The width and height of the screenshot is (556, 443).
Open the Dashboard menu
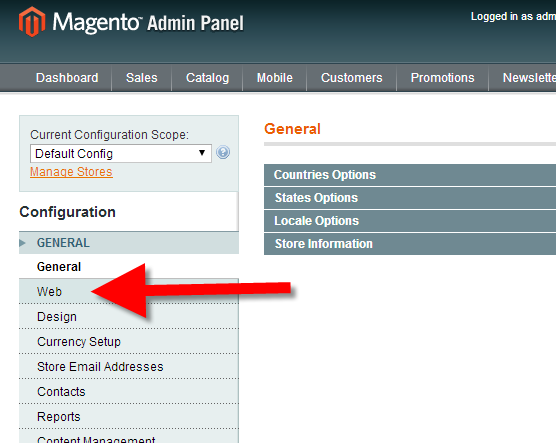point(67,78)
